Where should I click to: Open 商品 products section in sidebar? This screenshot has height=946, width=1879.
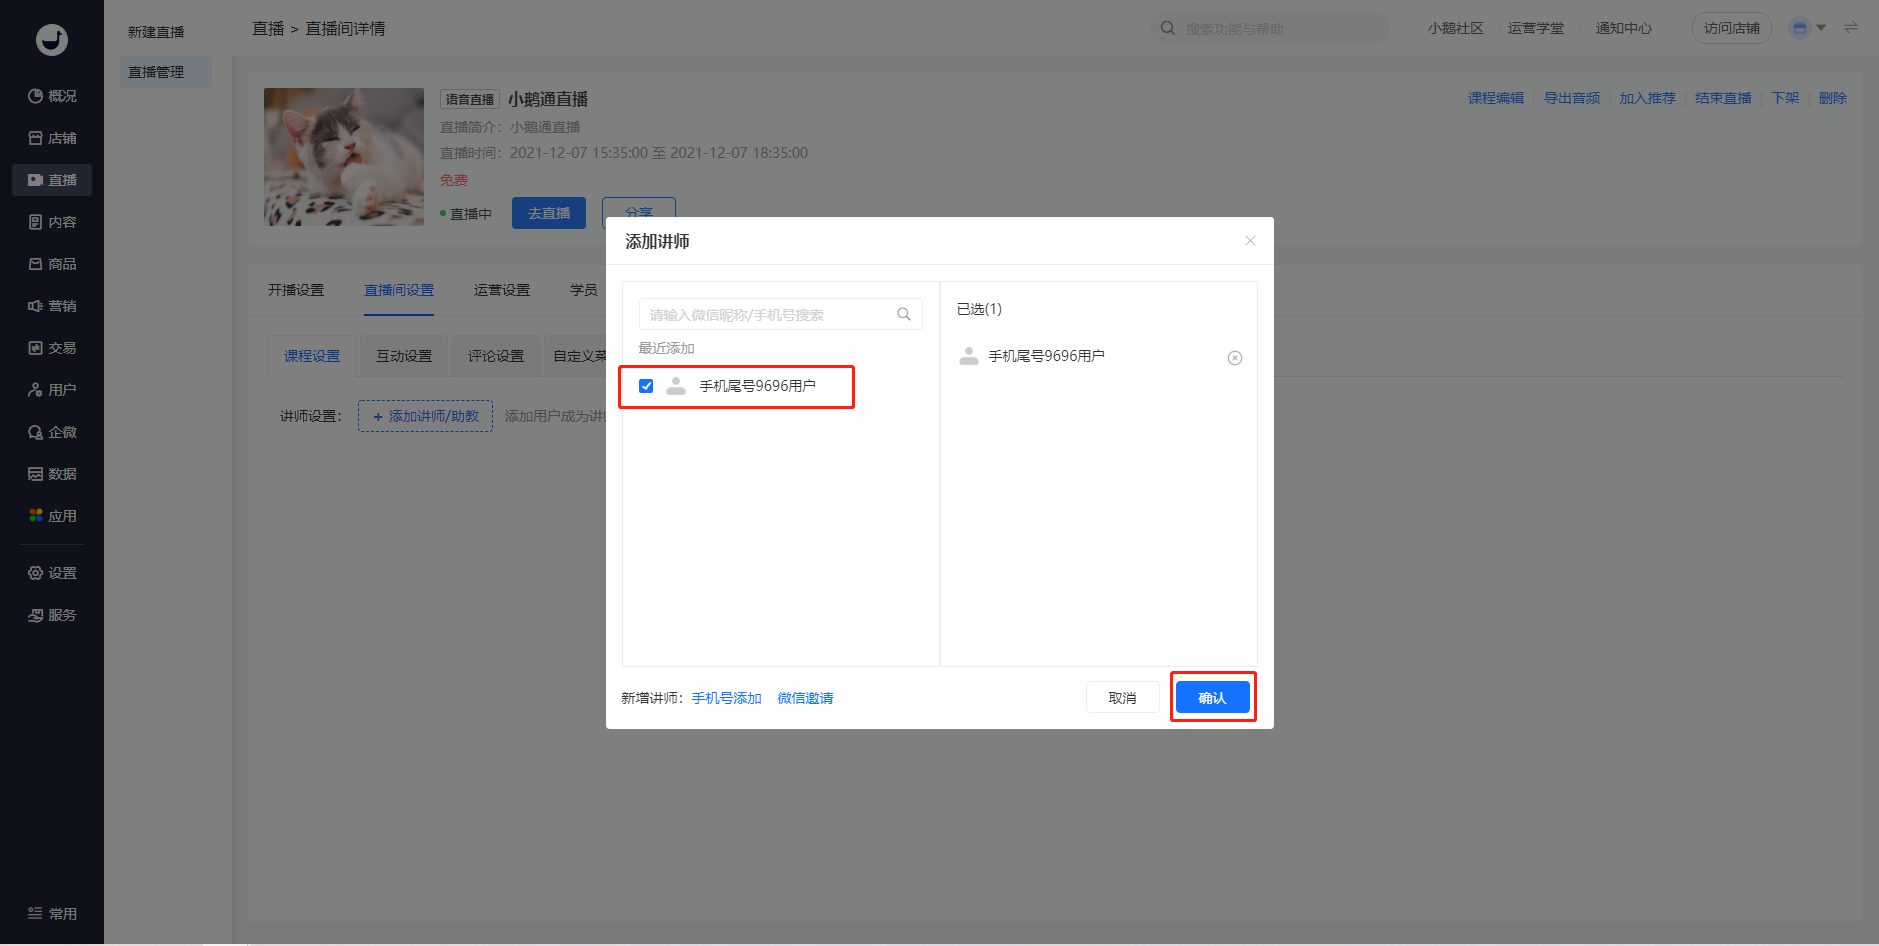click(52, 264)
